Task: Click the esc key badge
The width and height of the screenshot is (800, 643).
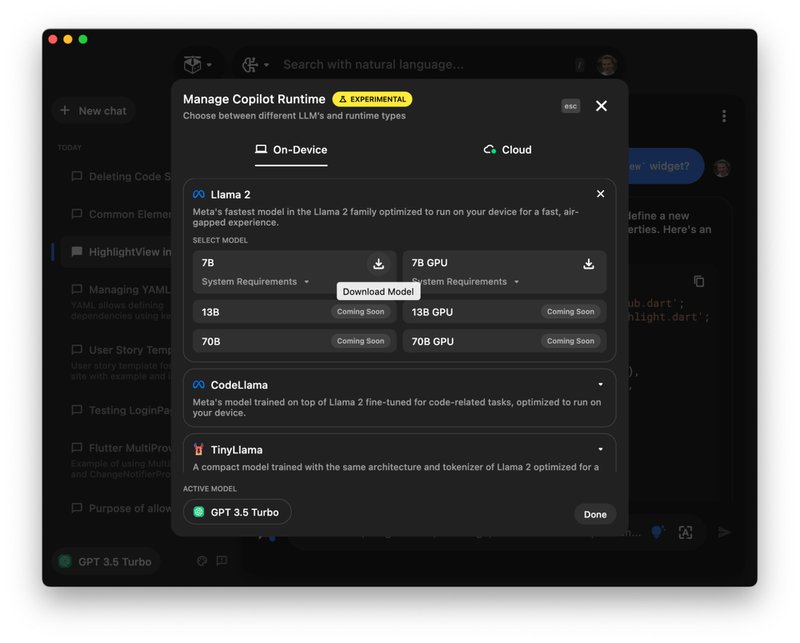Action: tap(570, 106)
